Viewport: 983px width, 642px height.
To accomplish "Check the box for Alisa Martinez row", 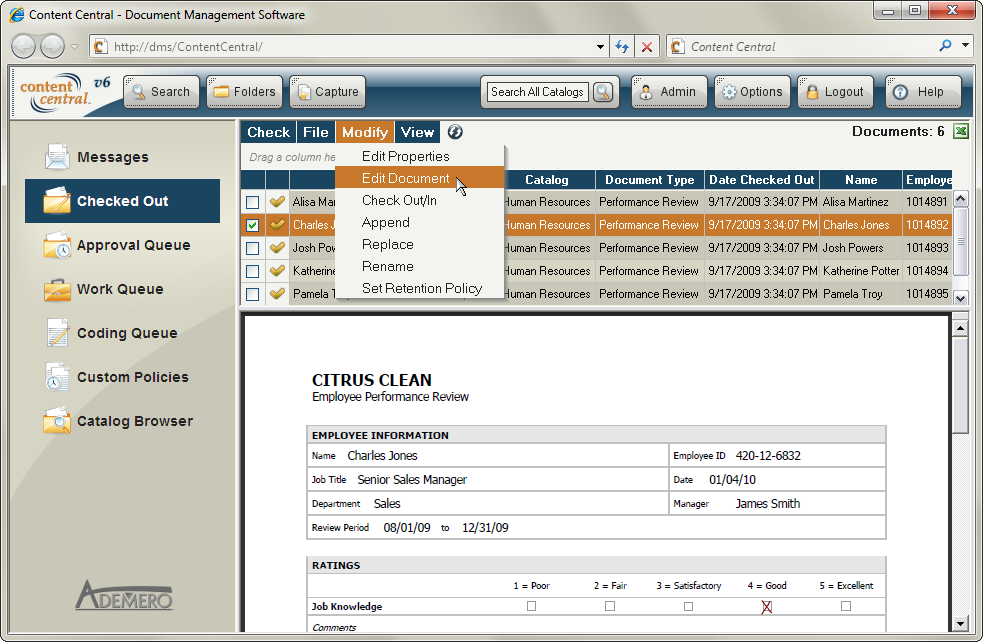I will click(253, 203).
